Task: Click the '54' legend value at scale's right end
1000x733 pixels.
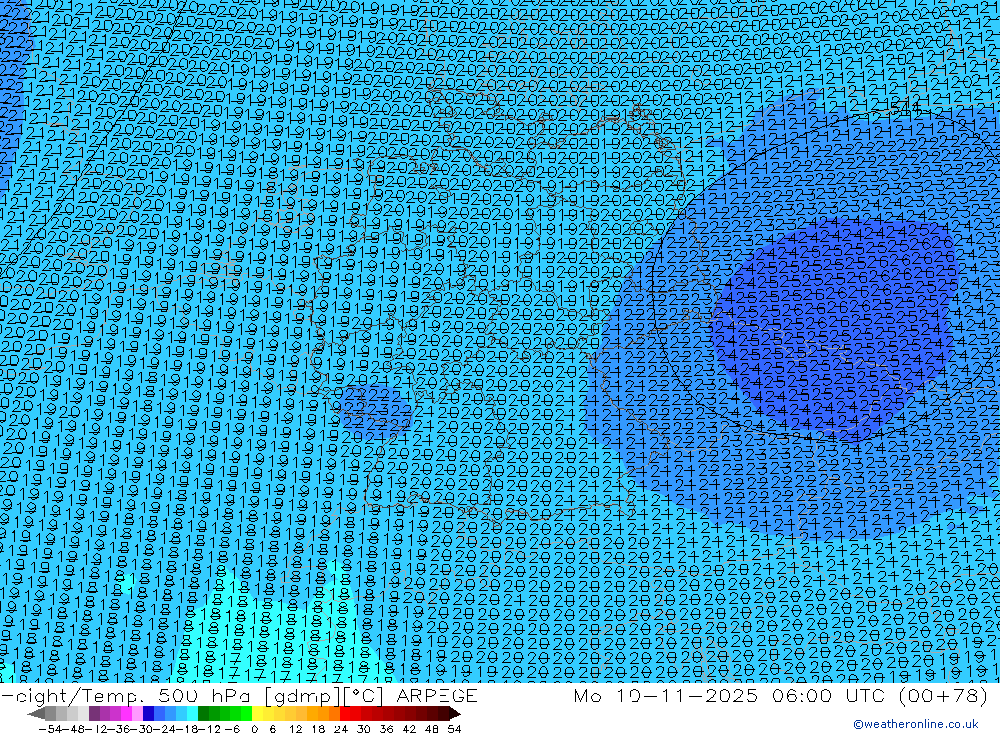Action: 454,729
